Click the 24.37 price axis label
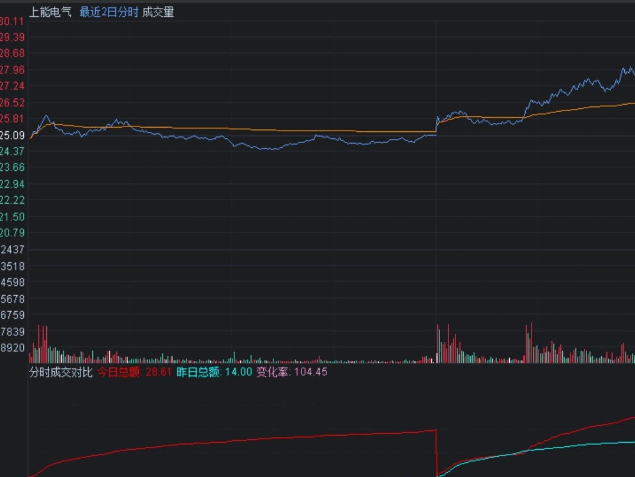The image size is (635, 477). coord(12,151)
